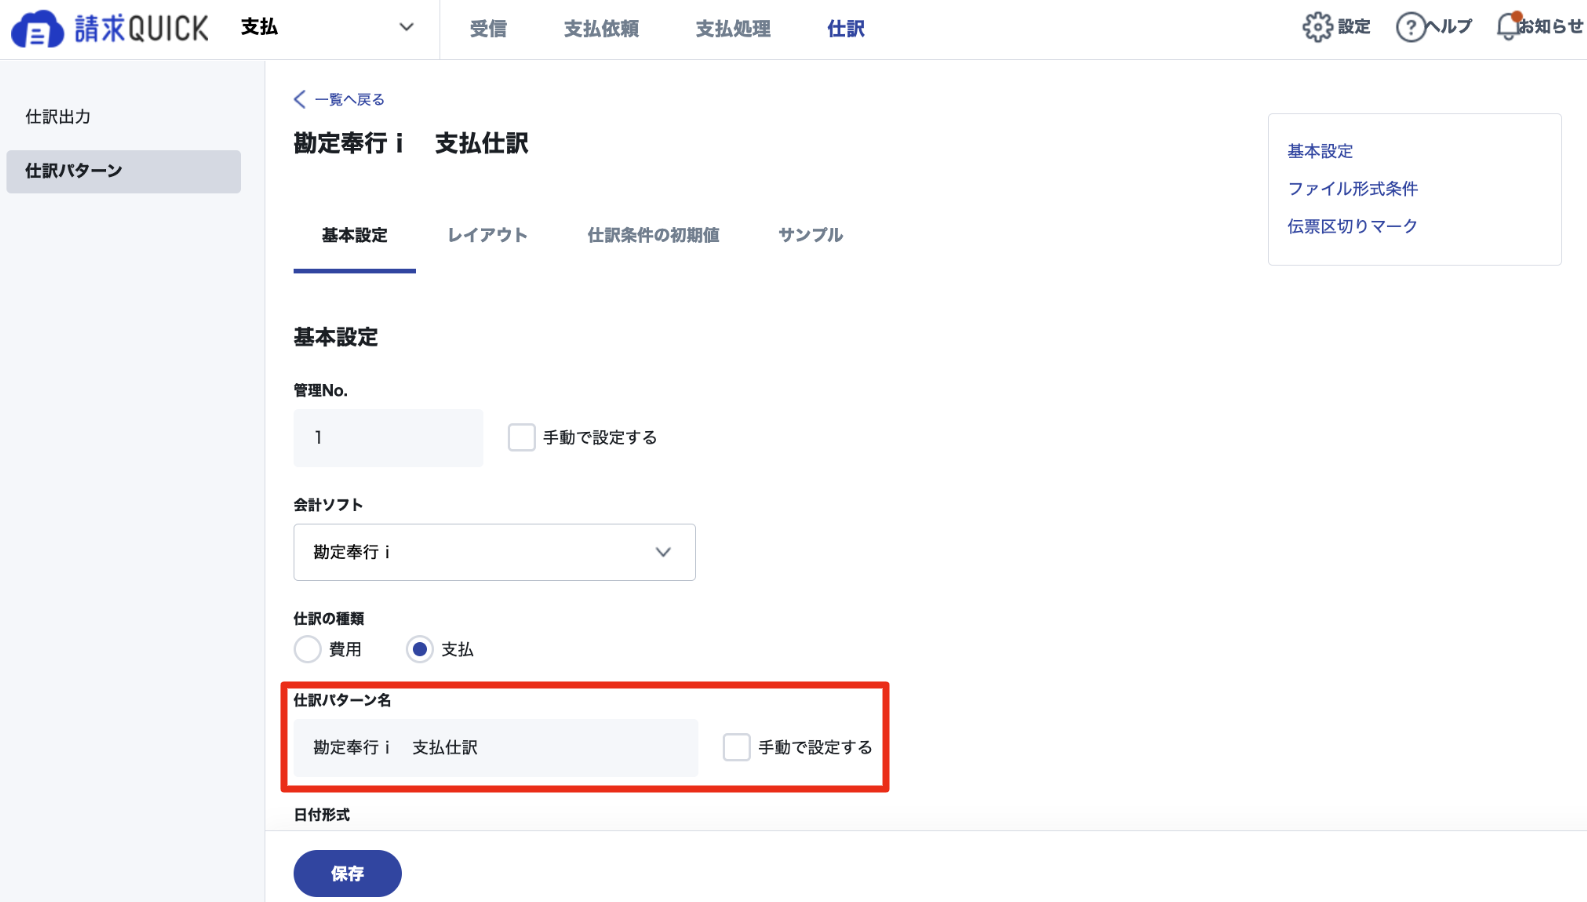The height and width of the screenshot is (902, 1587).
Task: Click the 勘定奉行 i 支払仕訳 page title
Action: pyautogui.click(x=411, y=144)
